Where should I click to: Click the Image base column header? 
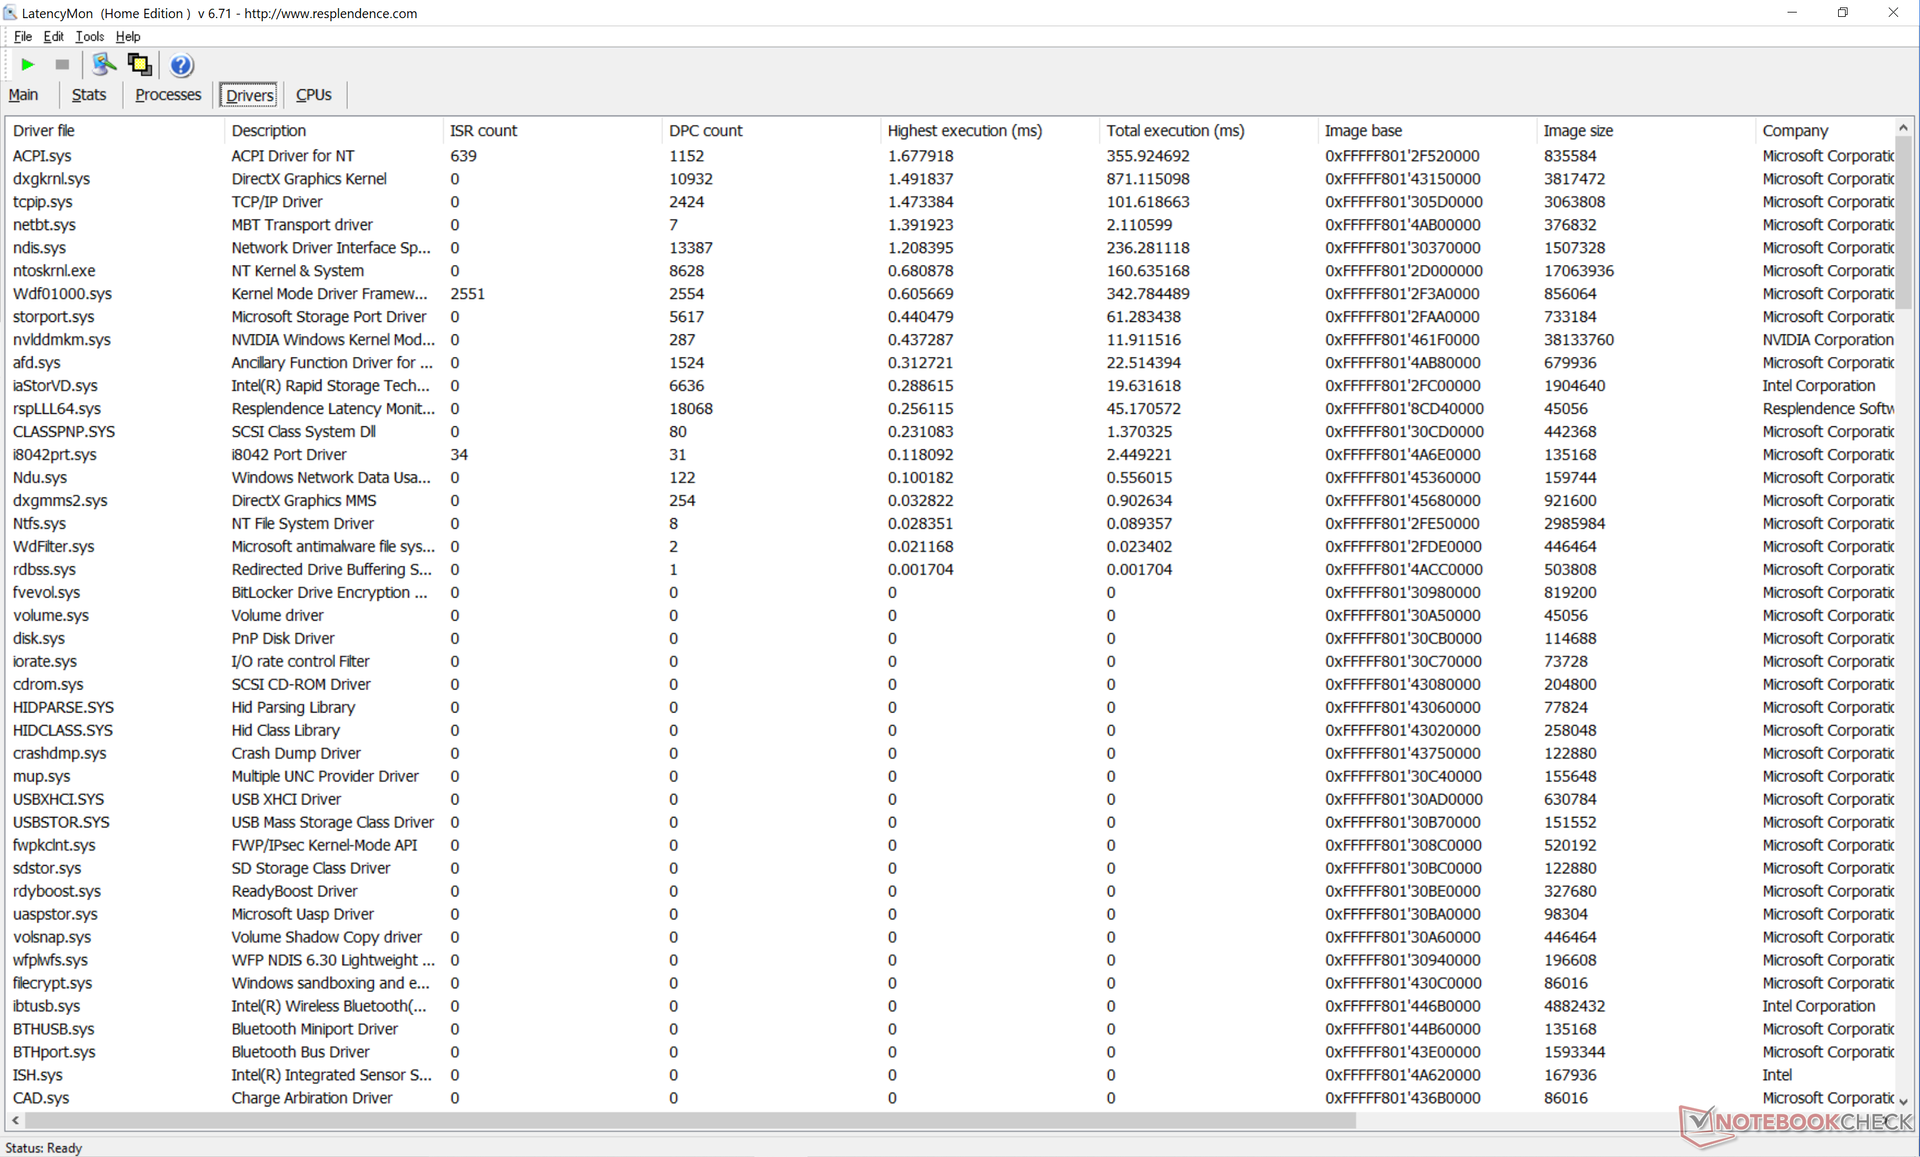[x=1363, y=131]
